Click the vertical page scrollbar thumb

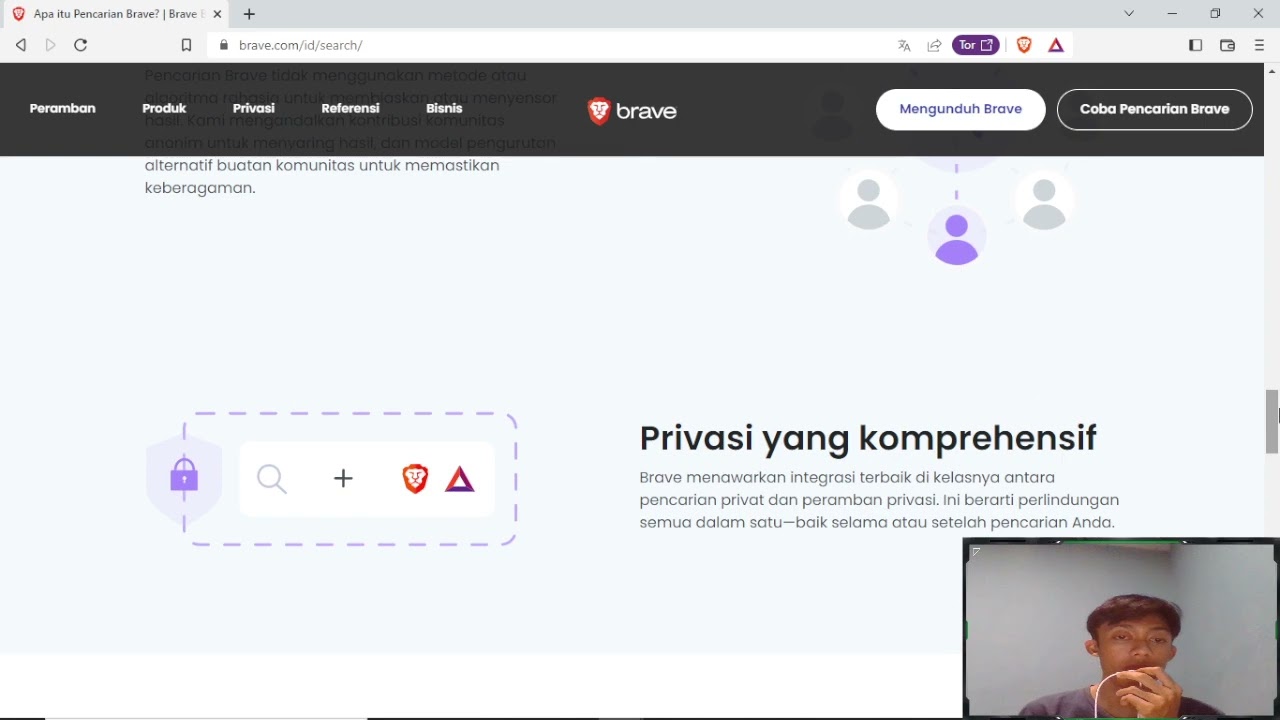point(1272,421)
